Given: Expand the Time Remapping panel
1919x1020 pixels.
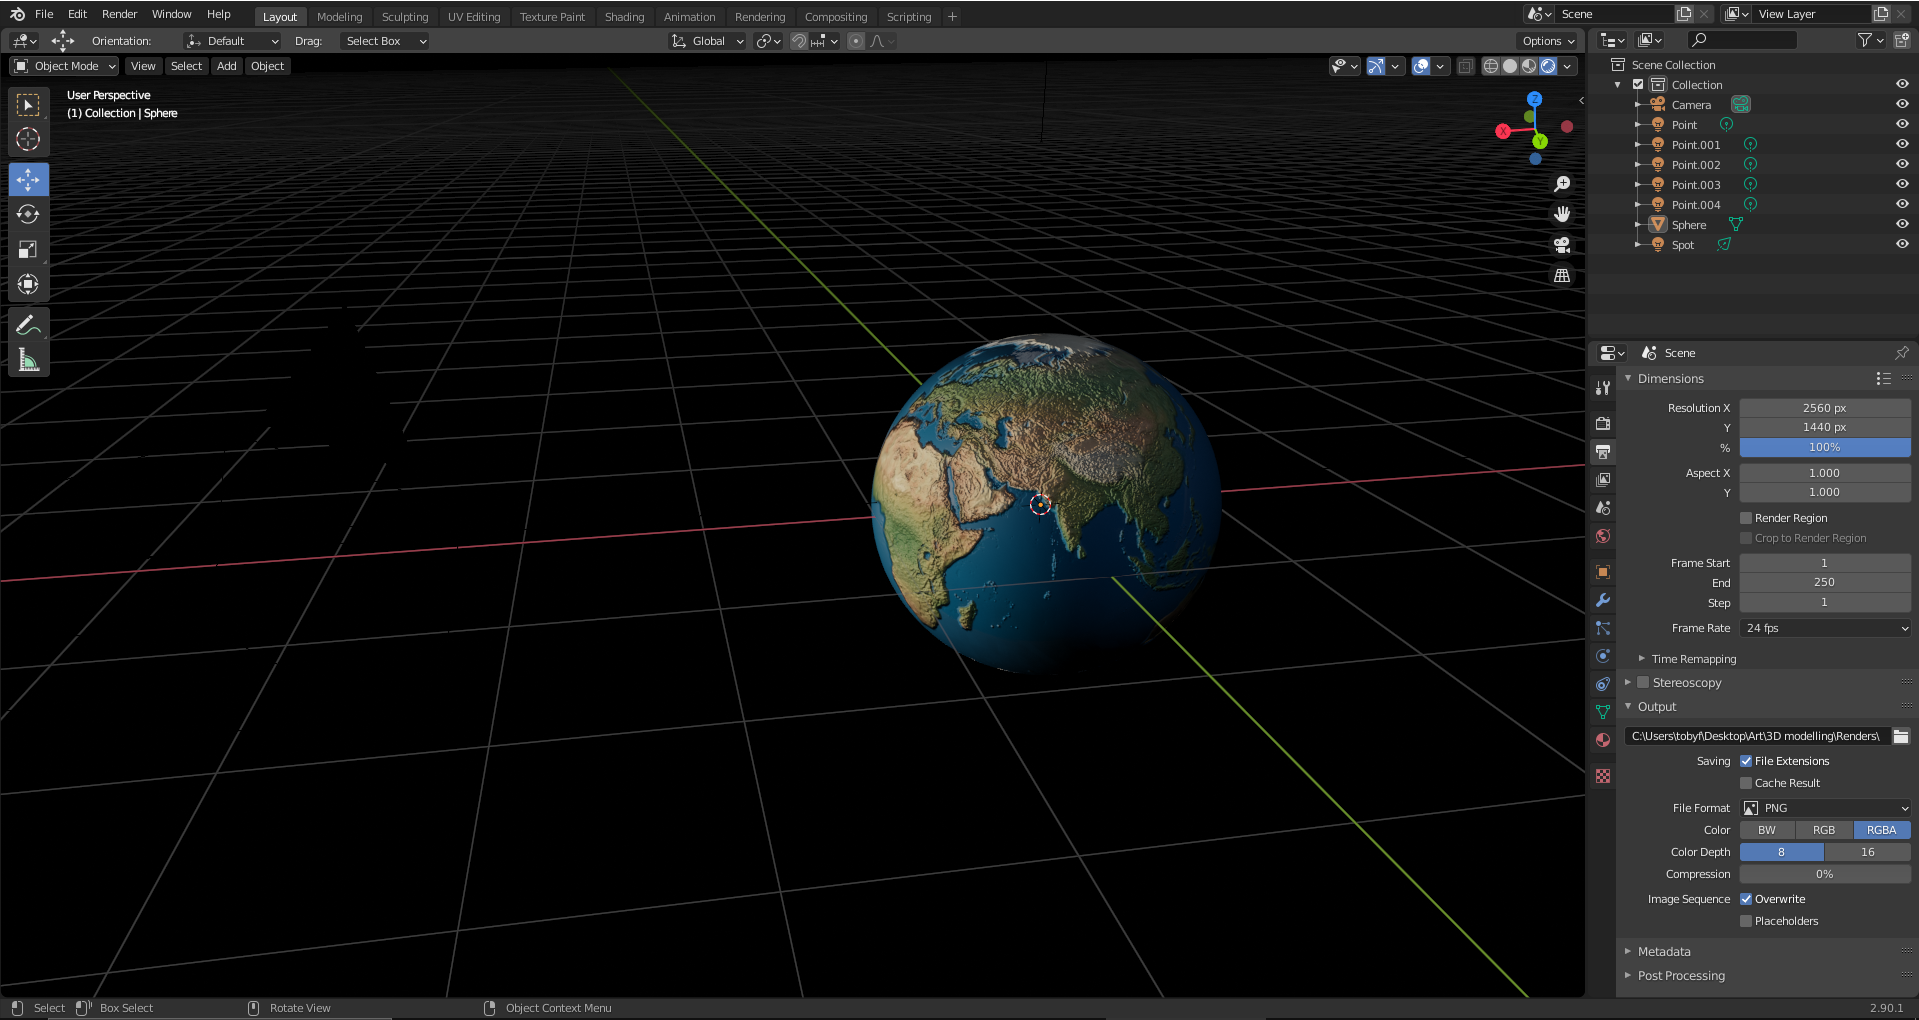Looking at the screenshot, I should [1693, 659].
